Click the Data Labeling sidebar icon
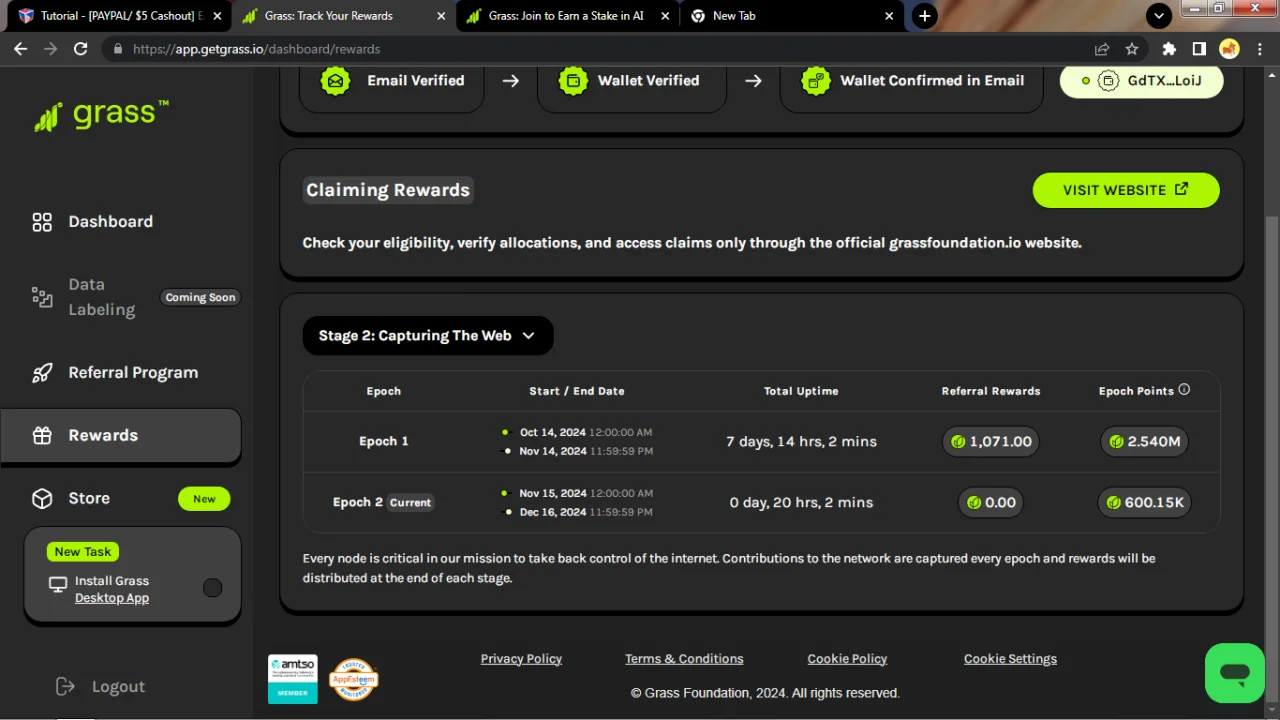The image size is (1280, 720). coord(42,297)
